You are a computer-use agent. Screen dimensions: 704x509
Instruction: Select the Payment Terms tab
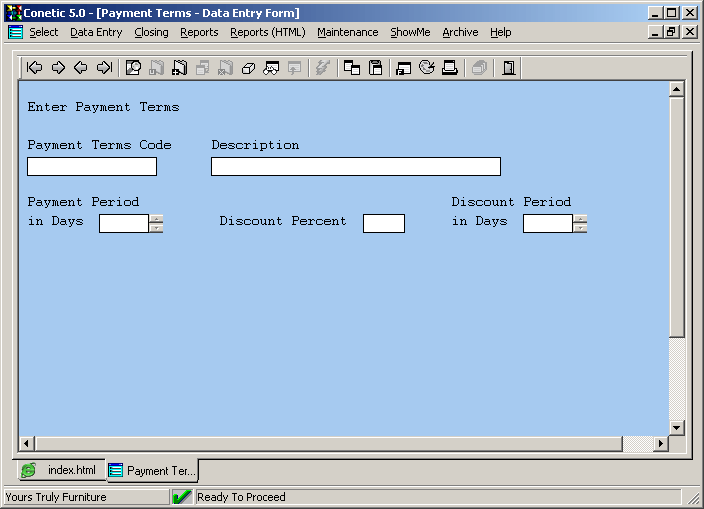tap(152, 470)
